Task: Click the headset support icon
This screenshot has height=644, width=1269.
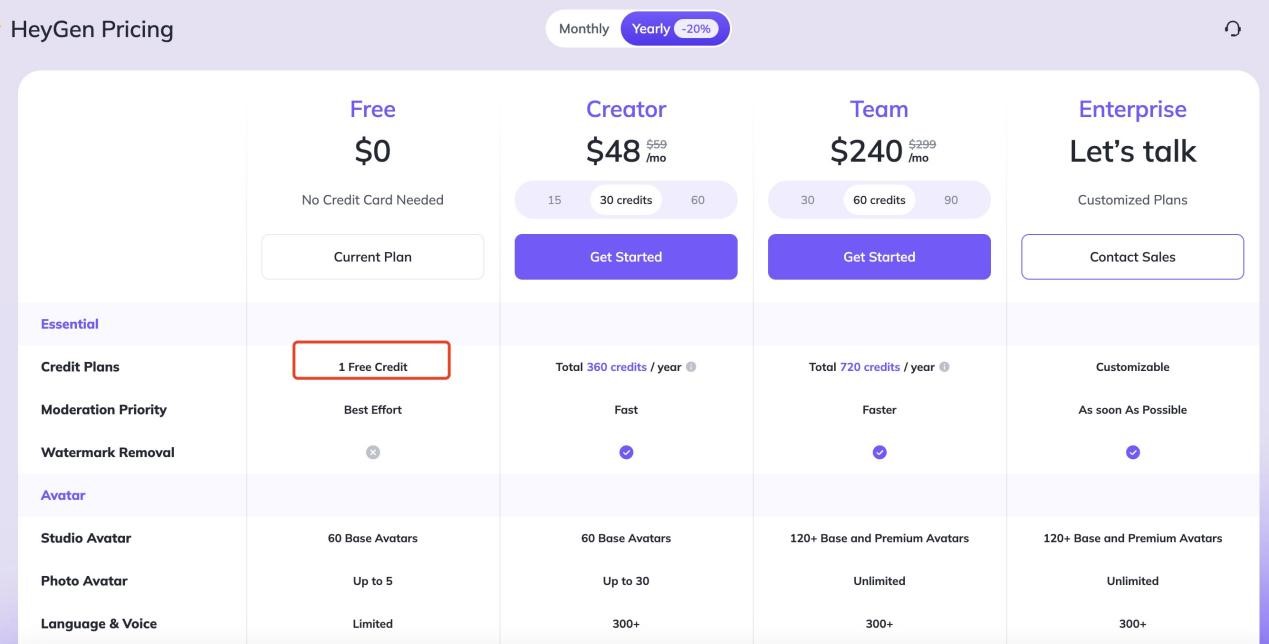Action: coord(1233,29)
